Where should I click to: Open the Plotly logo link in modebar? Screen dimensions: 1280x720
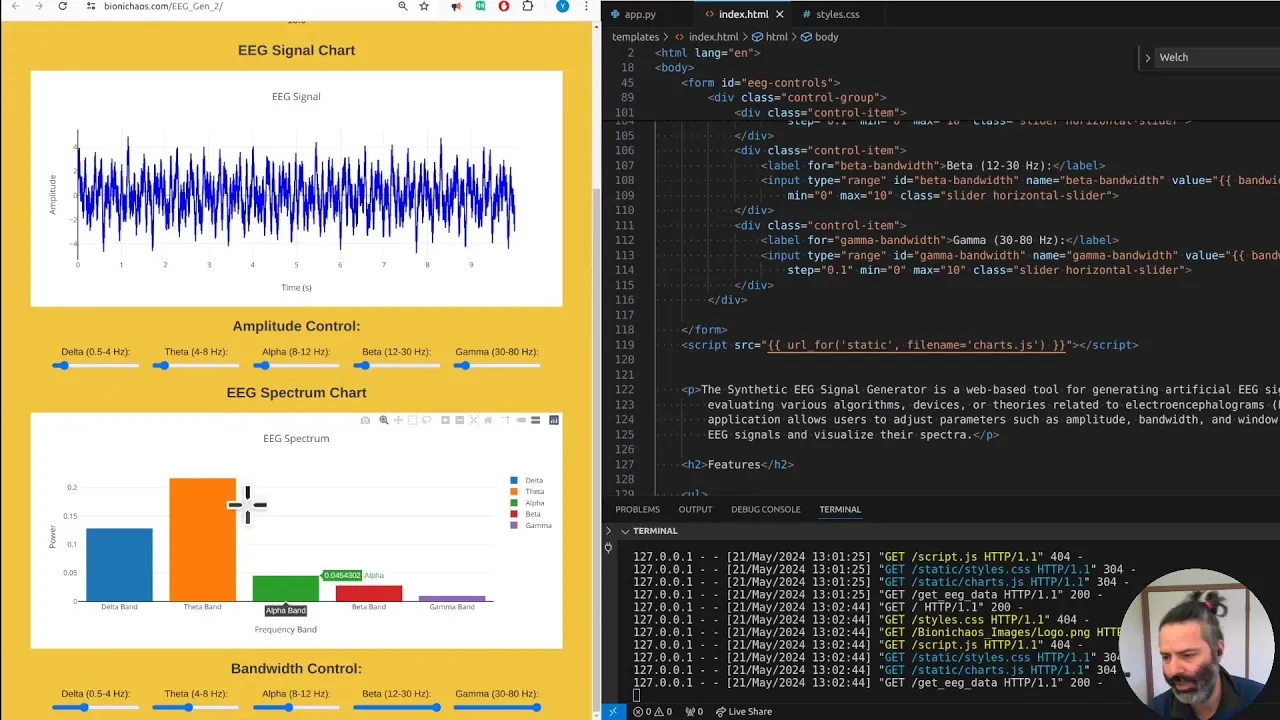click(x=554, y=420)
